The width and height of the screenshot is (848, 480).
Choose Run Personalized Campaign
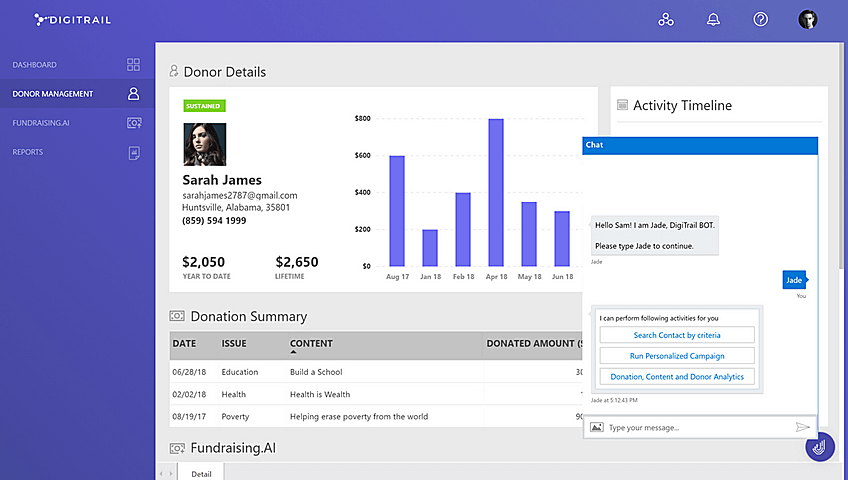[677, 356]
